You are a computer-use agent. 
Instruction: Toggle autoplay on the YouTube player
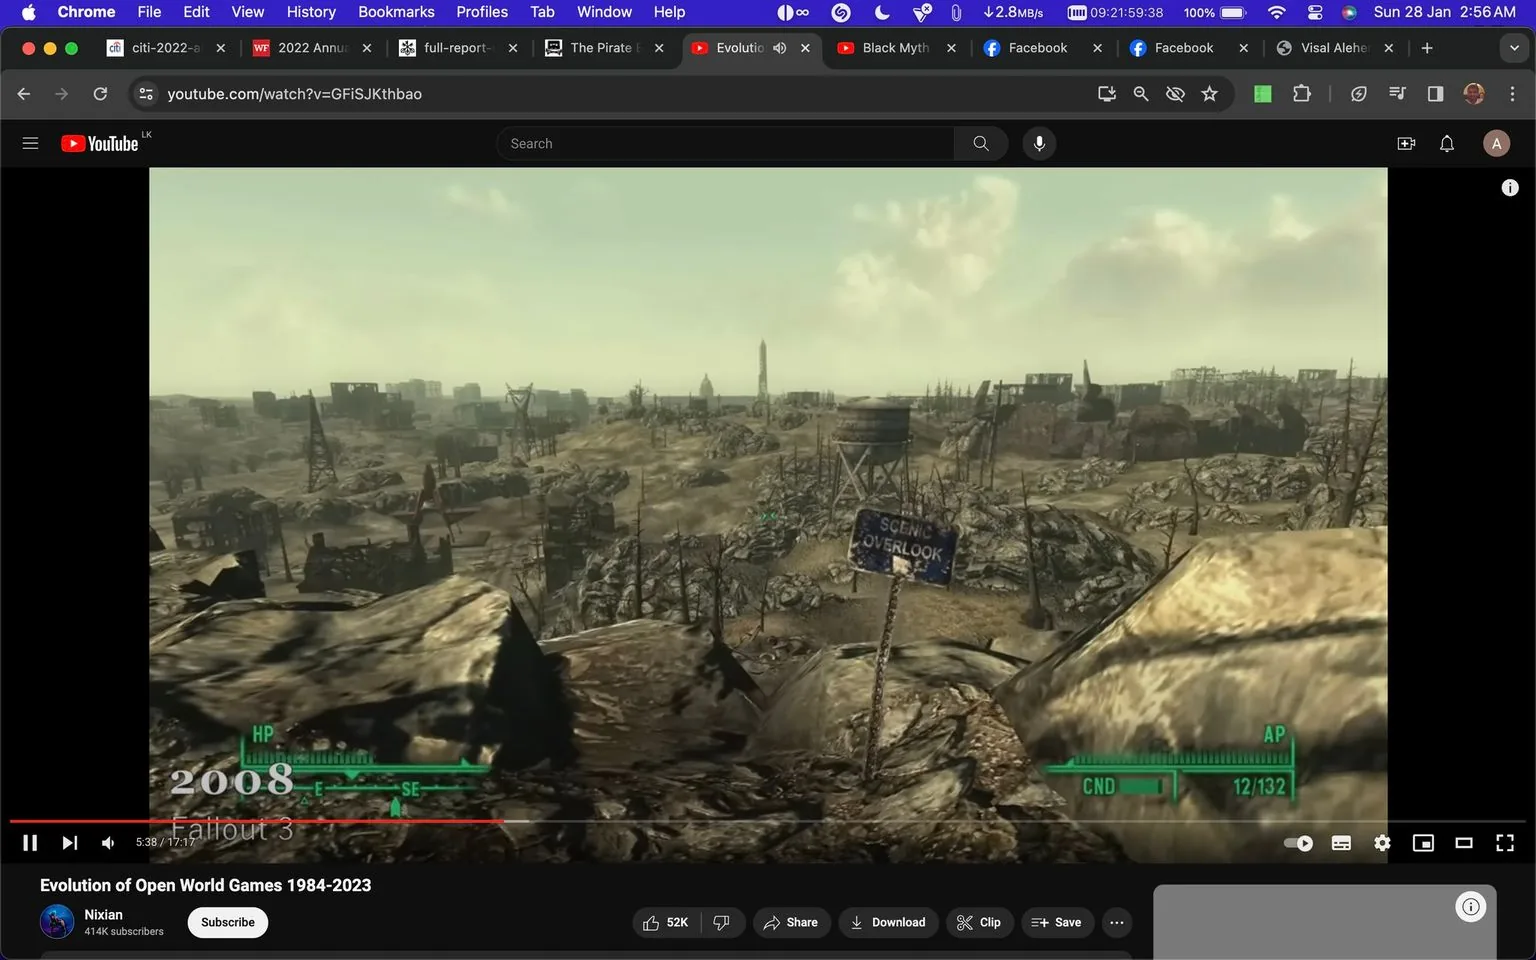coord(1298,842)
